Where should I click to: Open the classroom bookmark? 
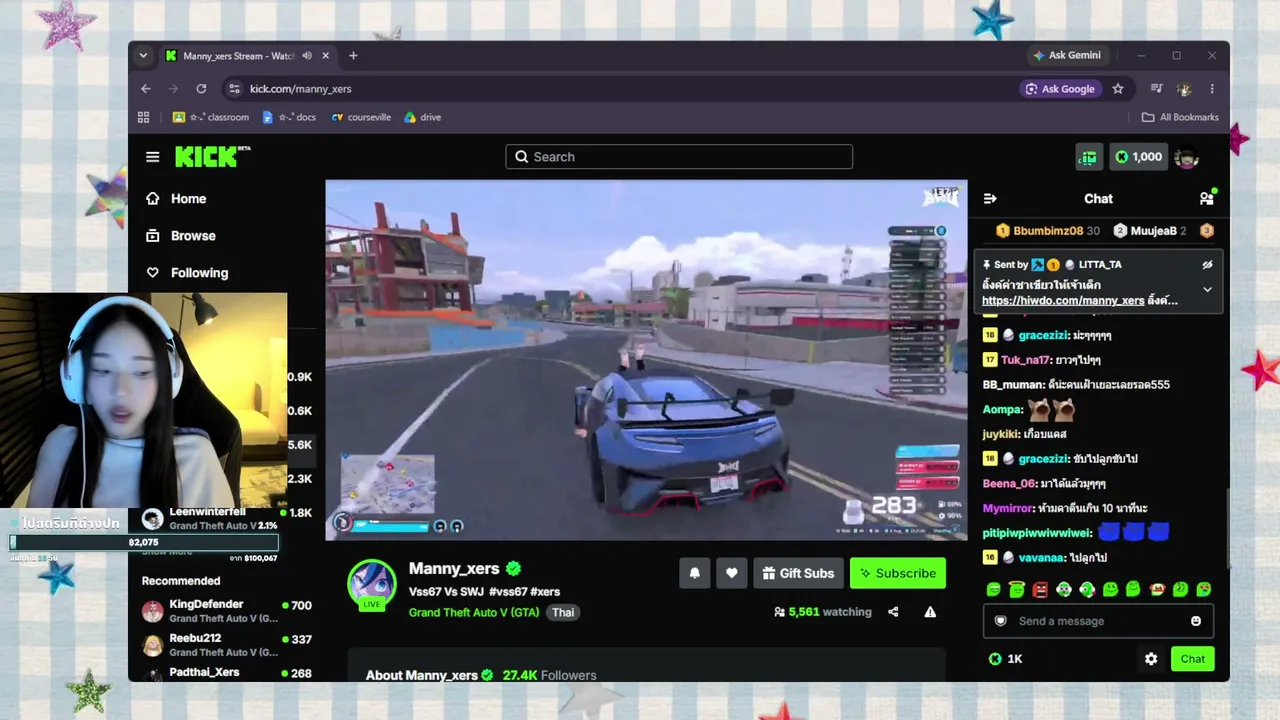click(211, 117)
